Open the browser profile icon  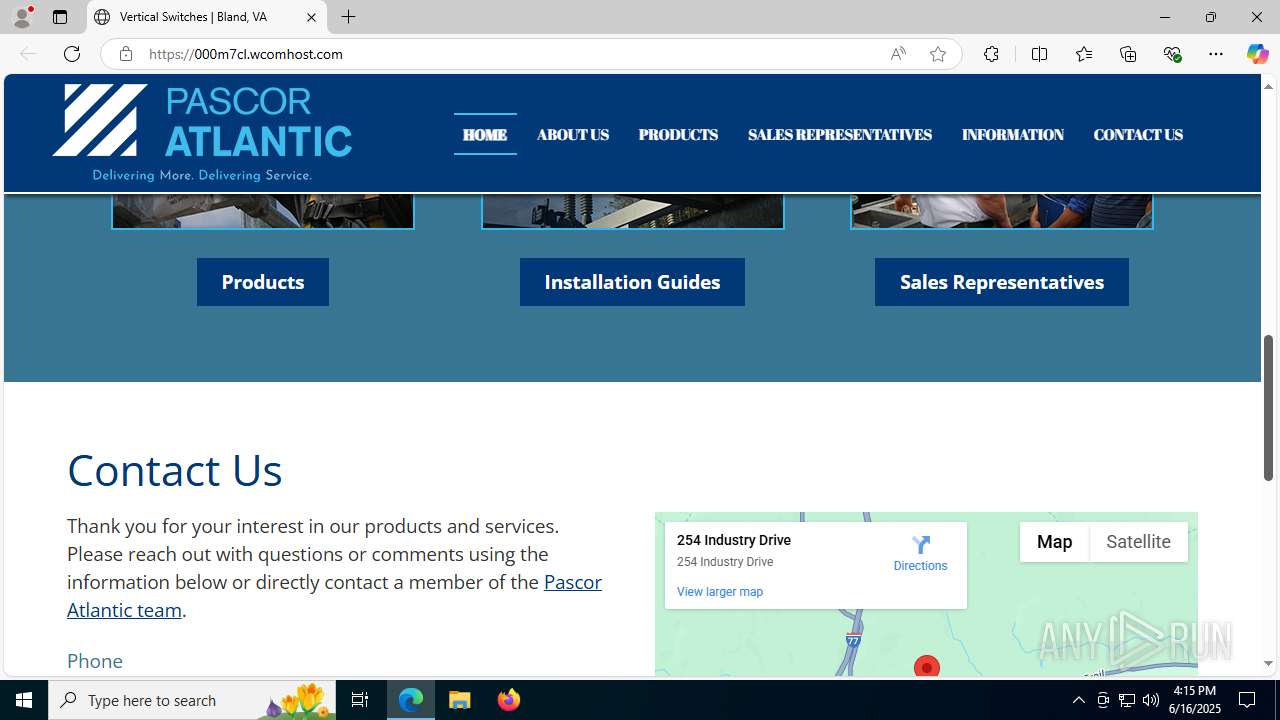coord(22,17)
